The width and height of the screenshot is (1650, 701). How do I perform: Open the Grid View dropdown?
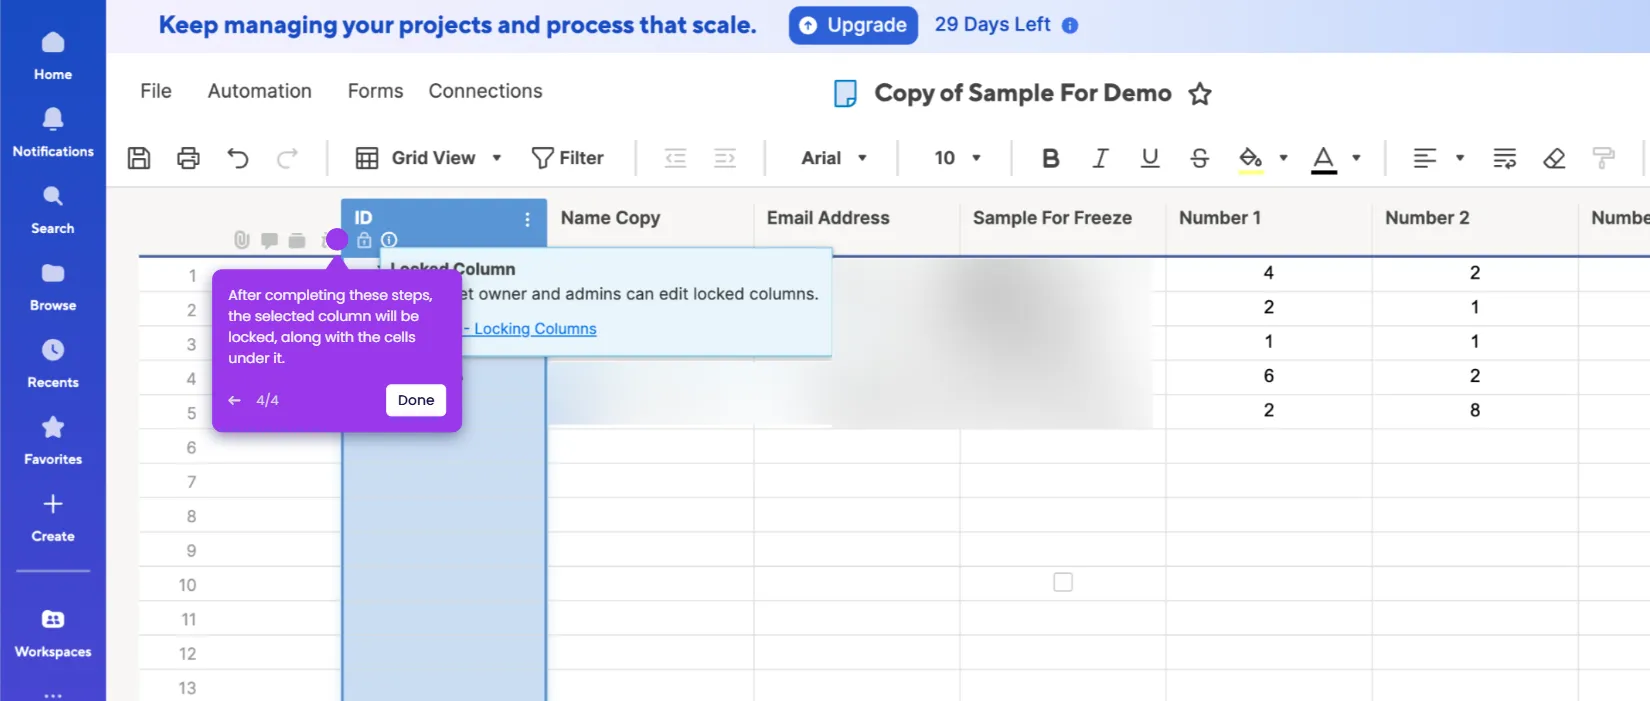(429, 158)
